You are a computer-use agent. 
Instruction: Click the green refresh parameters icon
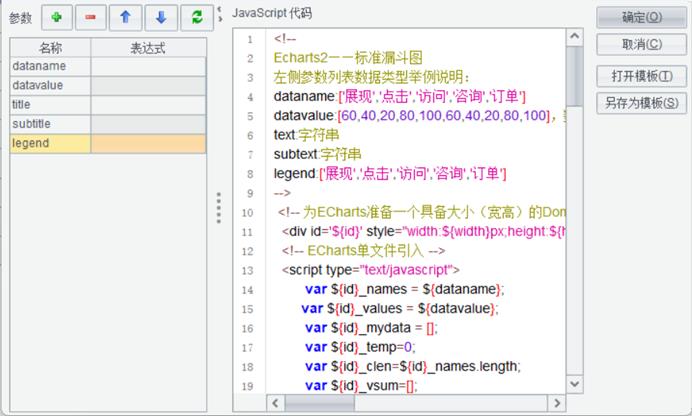(197, 18)
